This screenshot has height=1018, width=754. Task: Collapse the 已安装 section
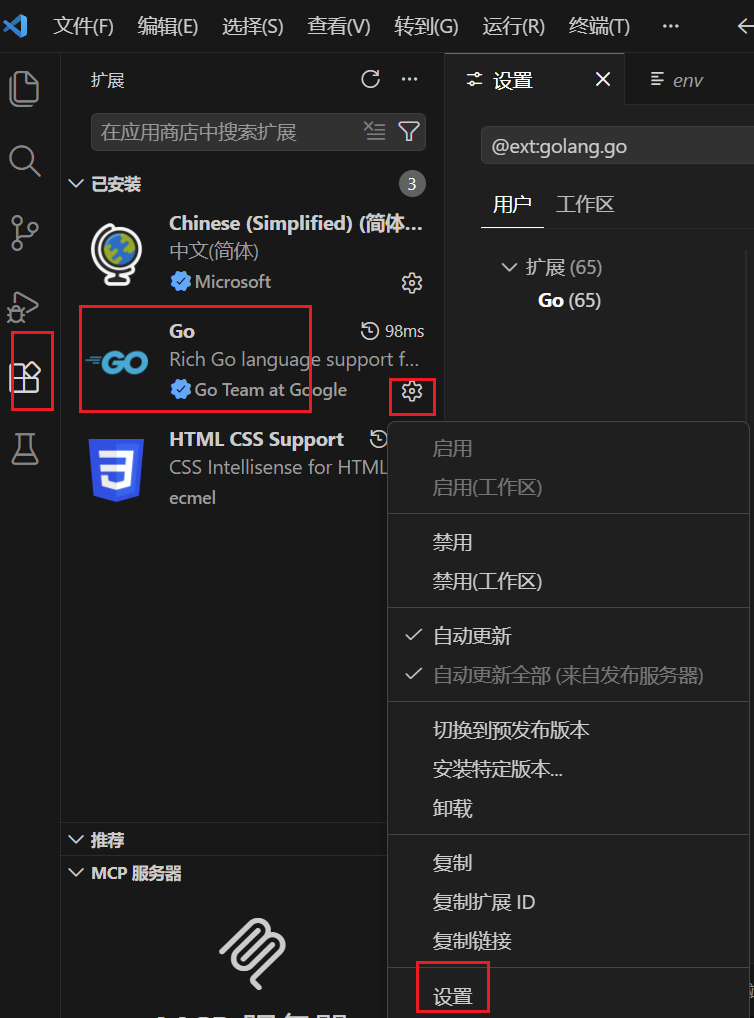pyautogui.click(x=76, y=184)
